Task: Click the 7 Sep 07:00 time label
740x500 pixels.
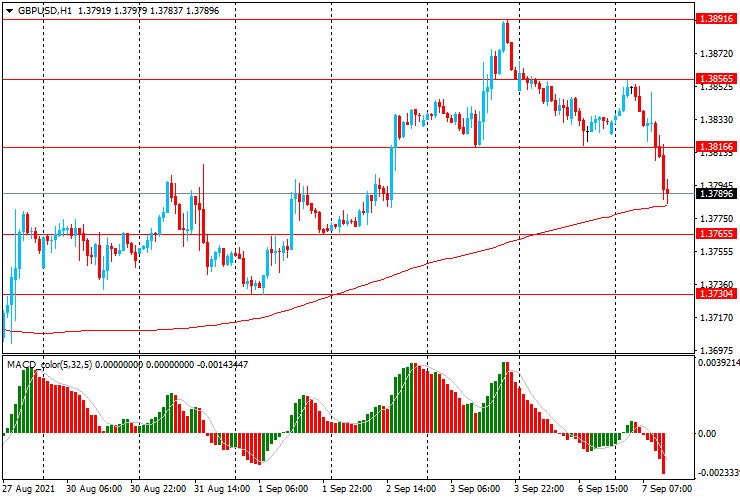Action: (x=667, y=488)
